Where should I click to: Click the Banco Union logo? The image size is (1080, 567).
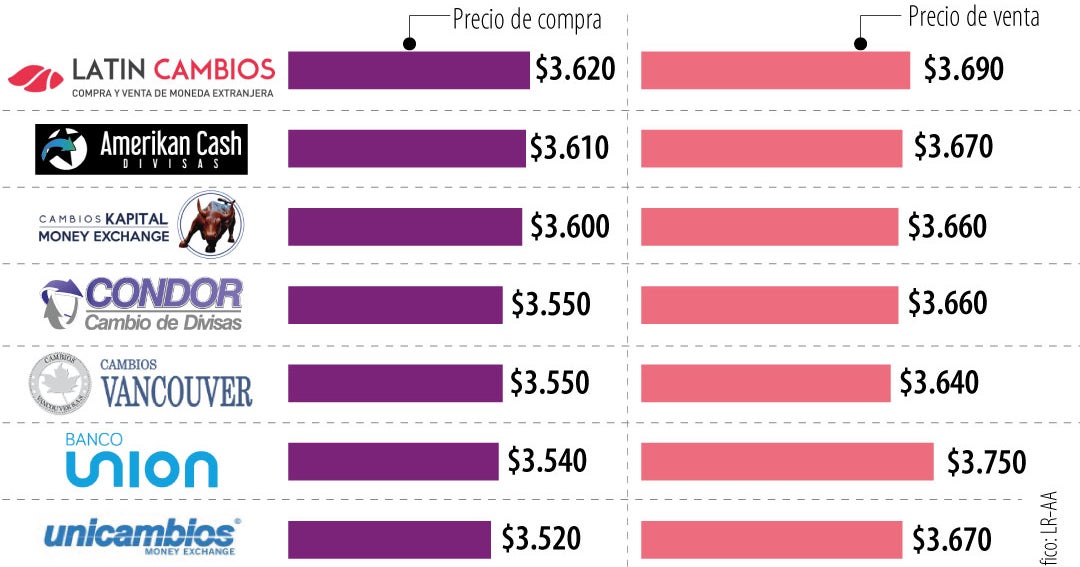[x=141, y=461]
